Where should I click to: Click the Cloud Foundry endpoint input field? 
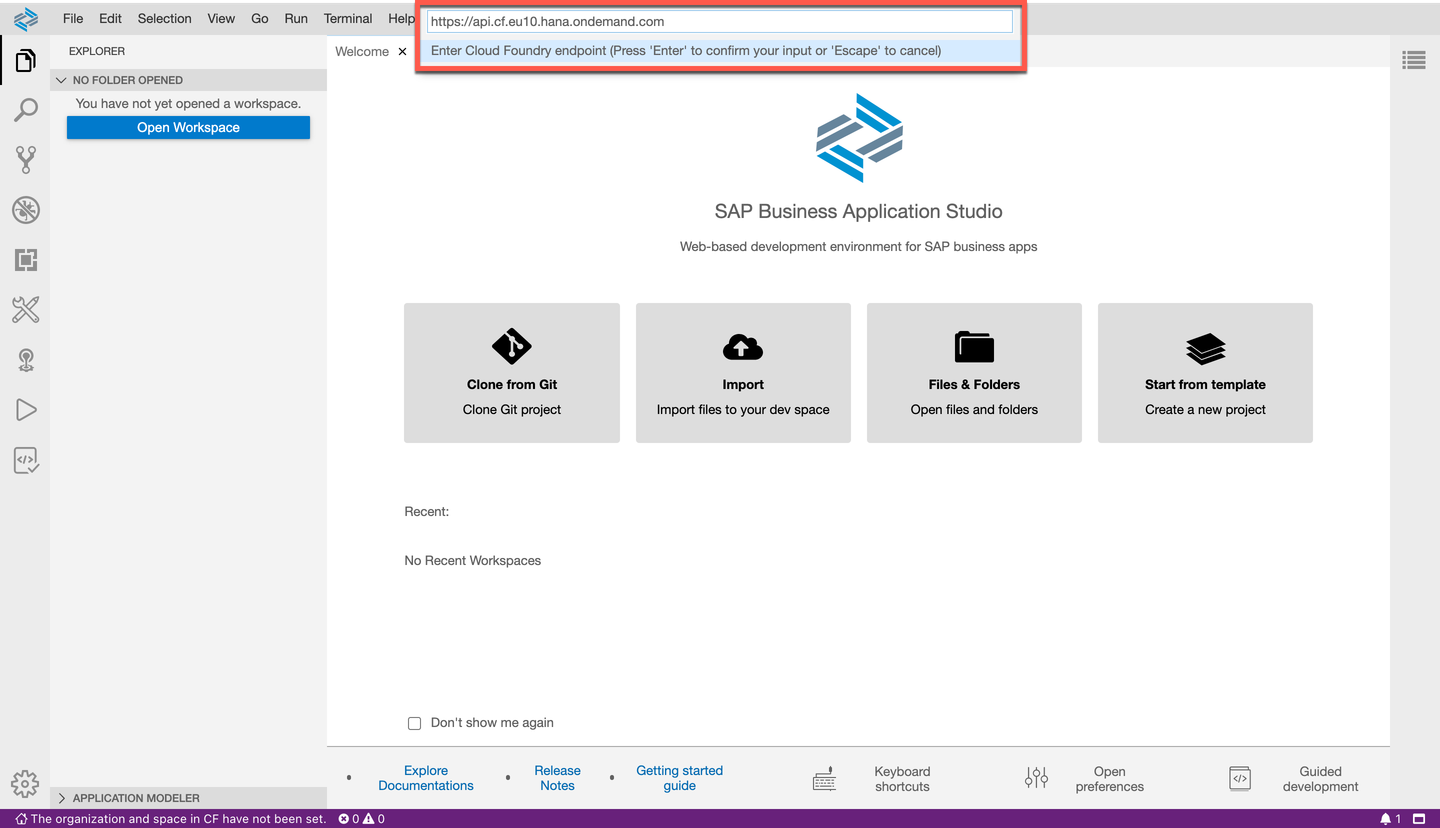(x=720, y=21)
